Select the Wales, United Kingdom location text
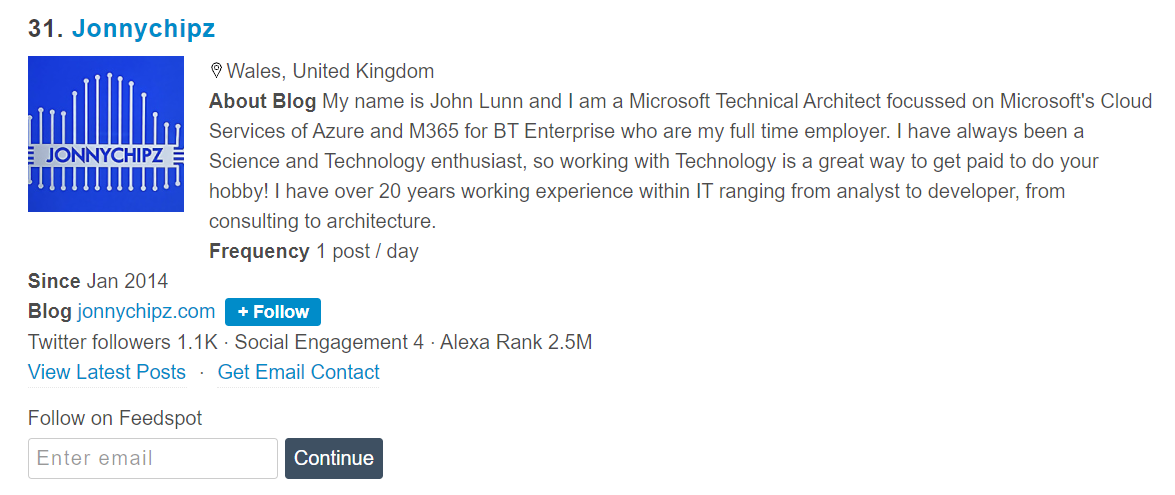 (x=330, y=71)
